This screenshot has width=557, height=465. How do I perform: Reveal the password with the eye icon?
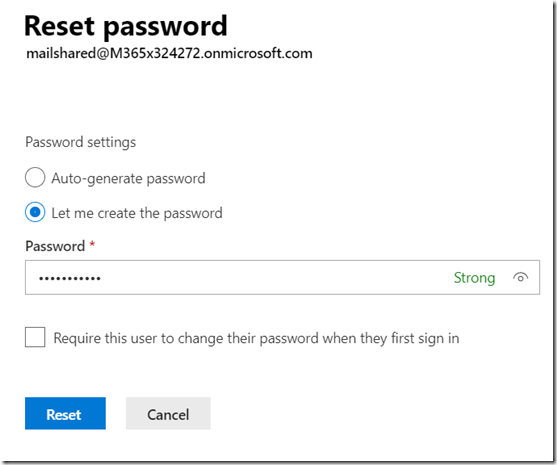pos(520,277)
